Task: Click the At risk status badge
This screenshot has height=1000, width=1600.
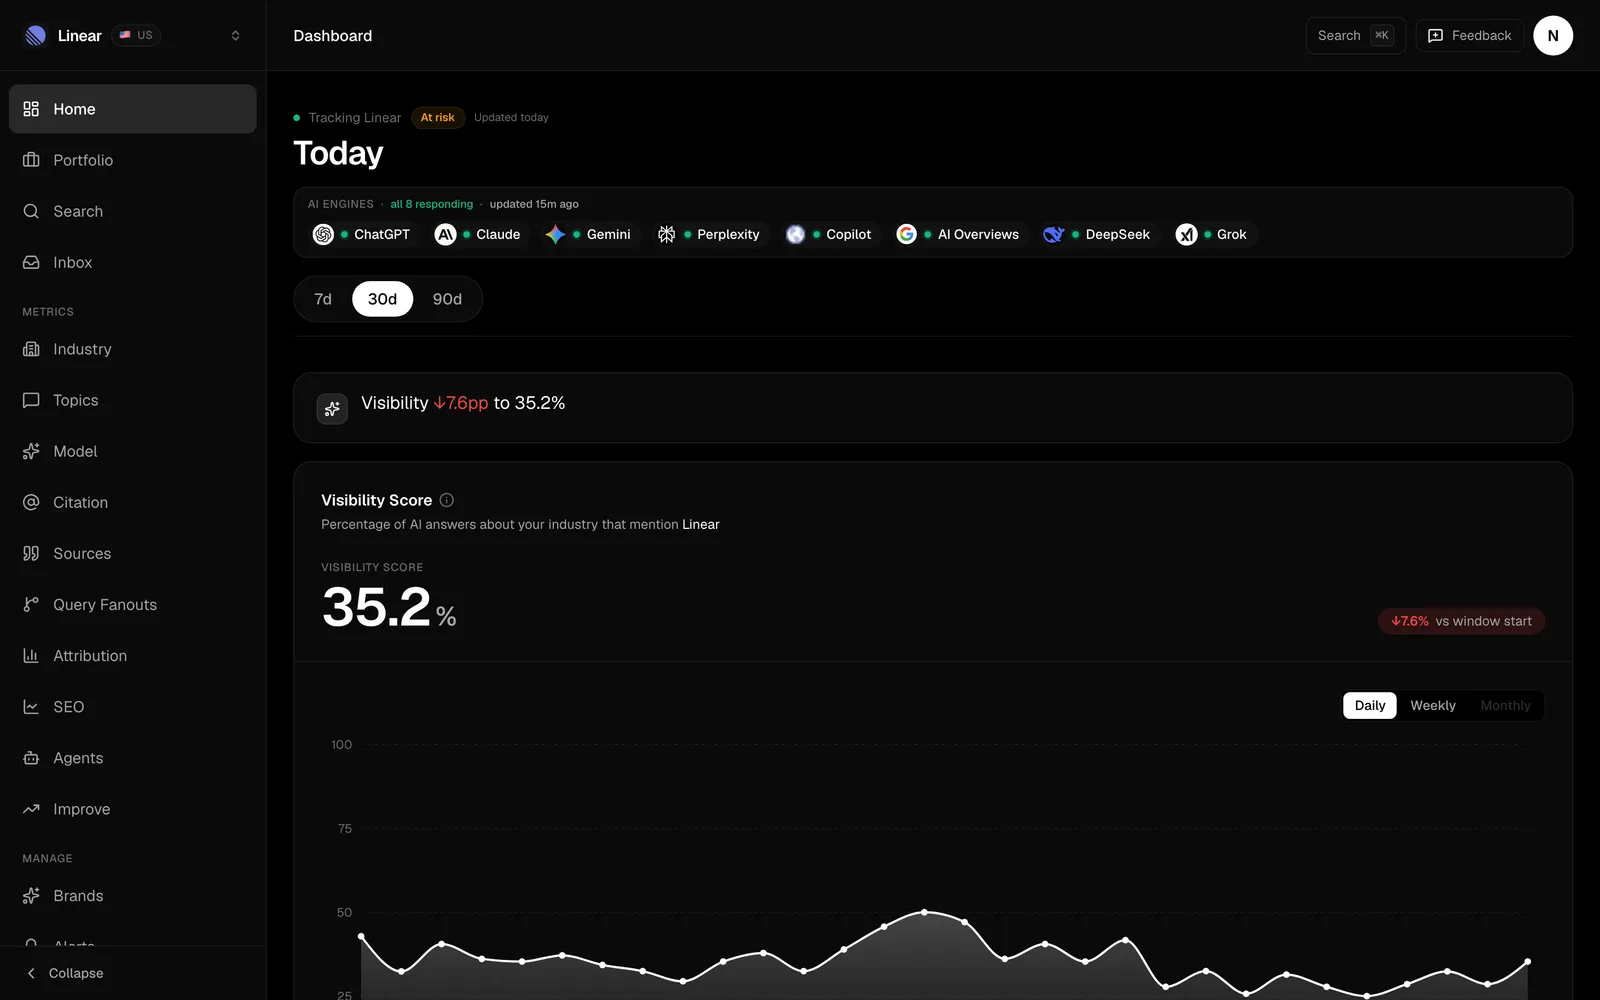Action: 437,118
